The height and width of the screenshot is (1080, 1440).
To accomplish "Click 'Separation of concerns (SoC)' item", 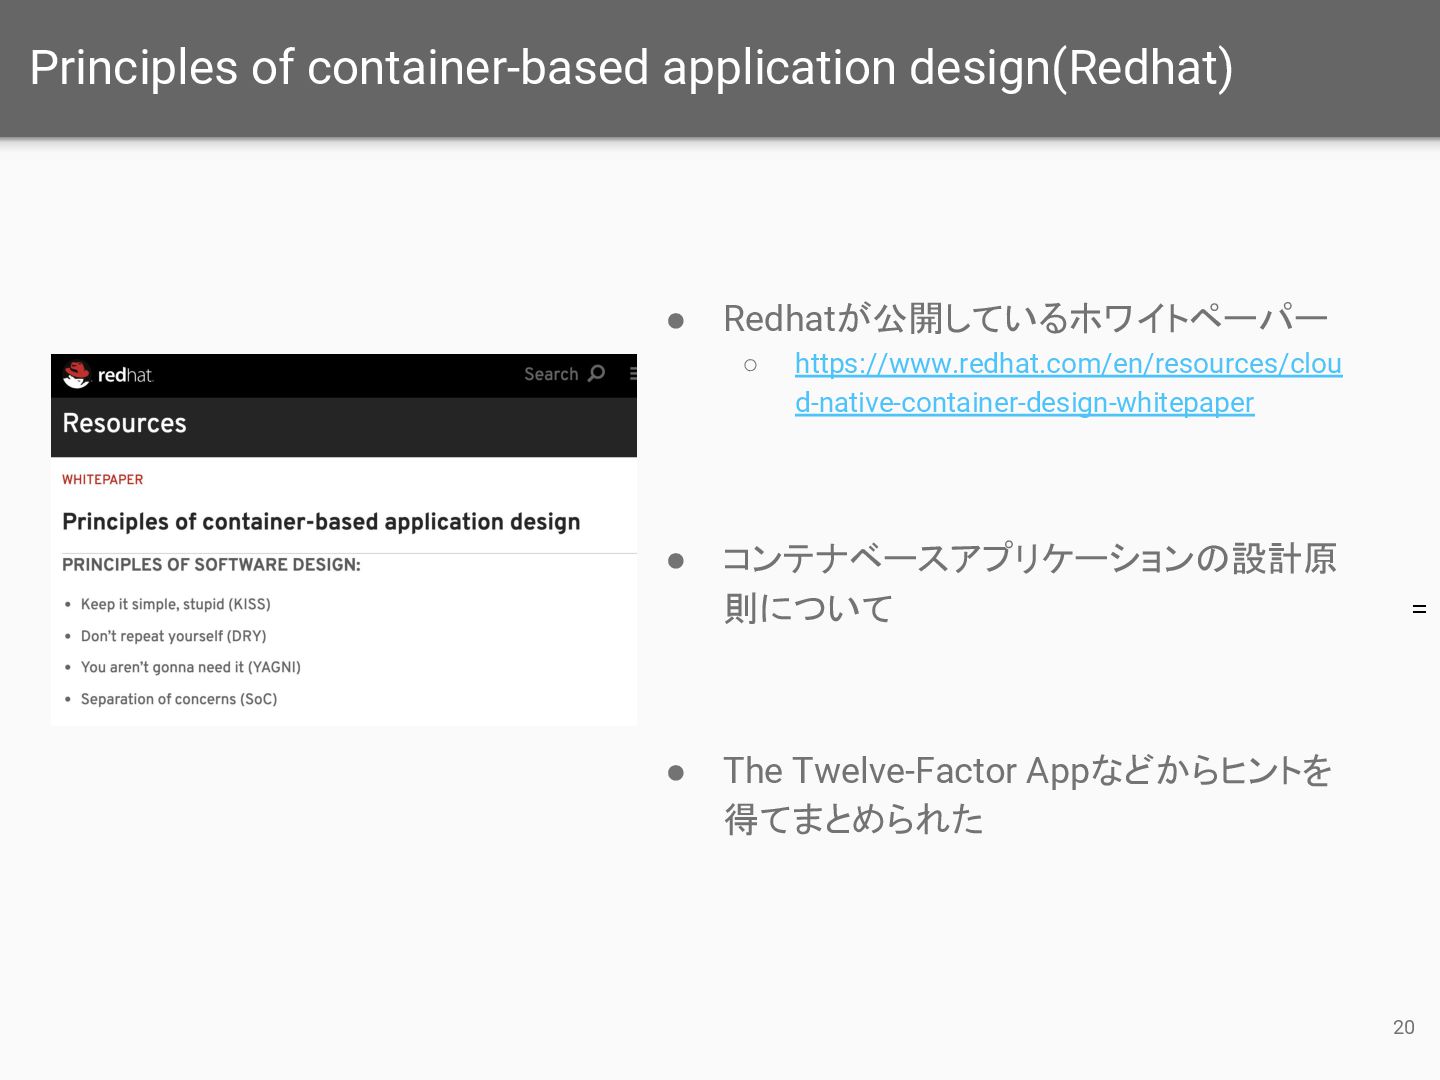I will (x=179, y=699).
